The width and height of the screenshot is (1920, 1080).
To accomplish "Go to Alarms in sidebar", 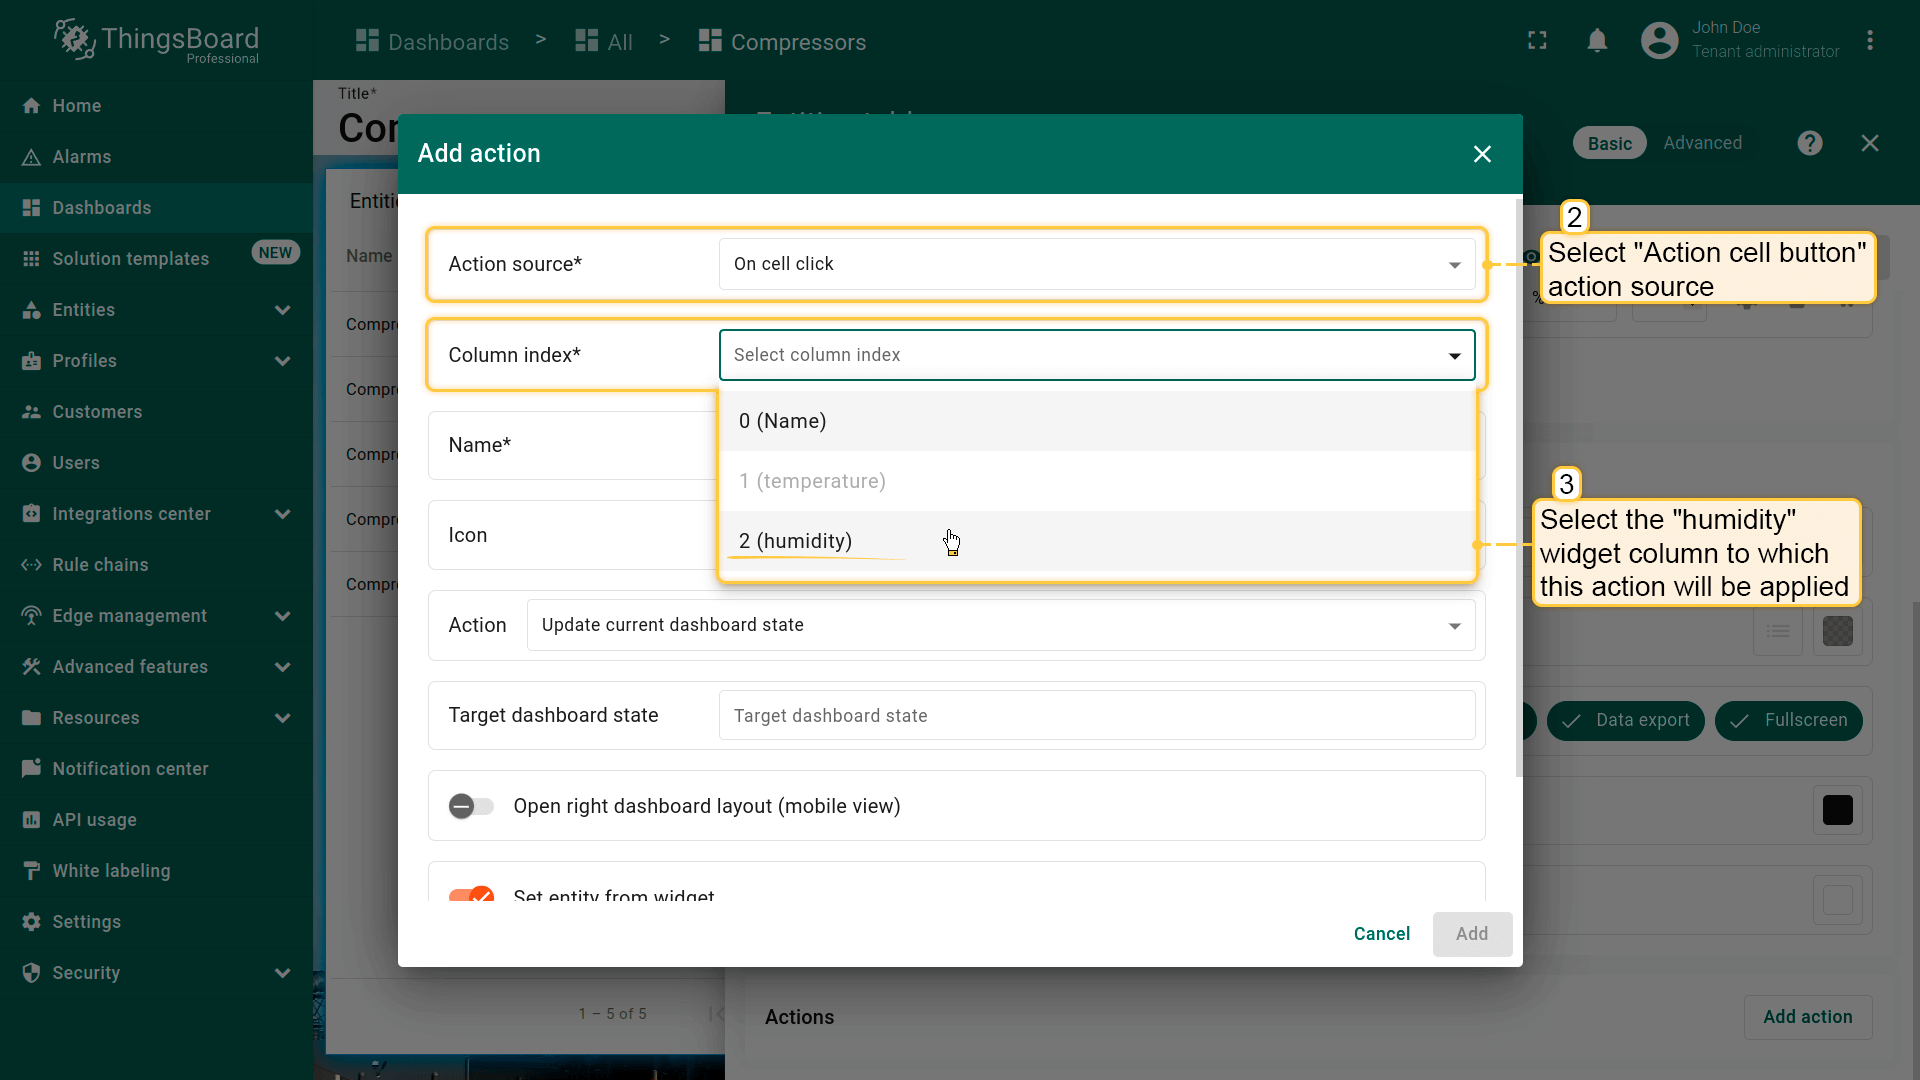I will click(x=82, y=157).
